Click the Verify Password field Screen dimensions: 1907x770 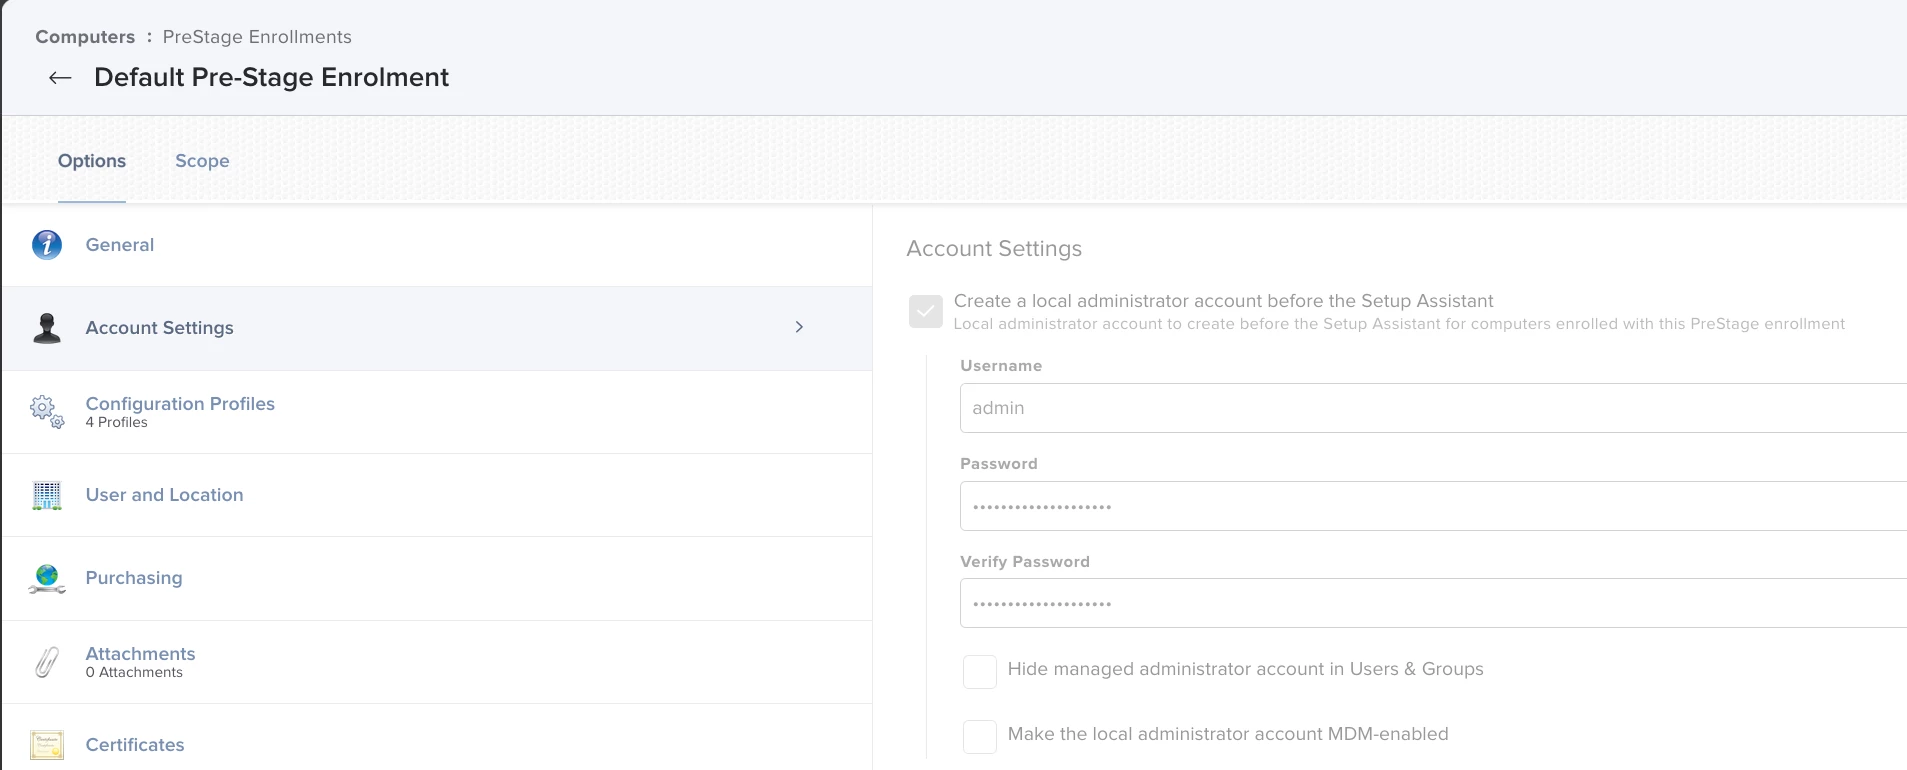tap(1432, 603)
